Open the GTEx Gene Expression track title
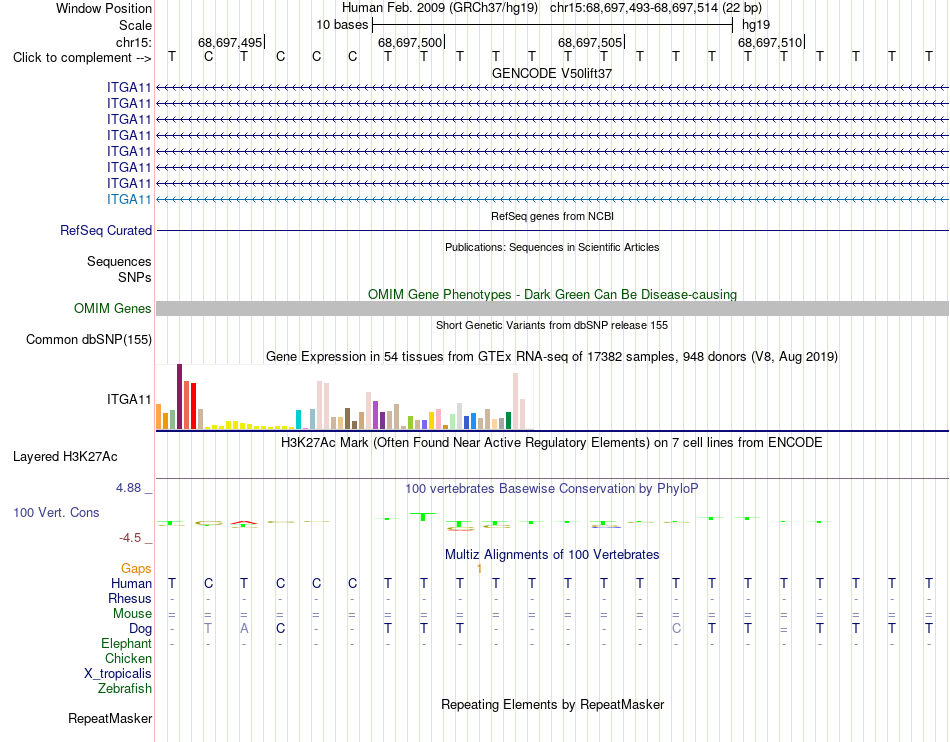 point(552,357)
